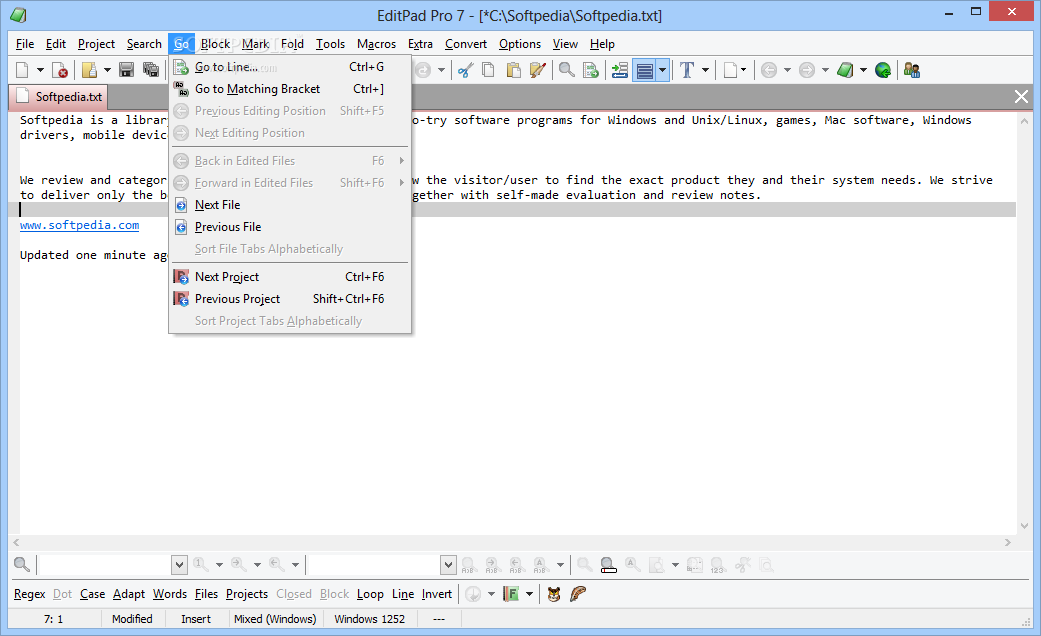The width and height of the screenshot is (1041, 636).
Task: Toggle the Loop search option
Action: click(x=370, y=594)
